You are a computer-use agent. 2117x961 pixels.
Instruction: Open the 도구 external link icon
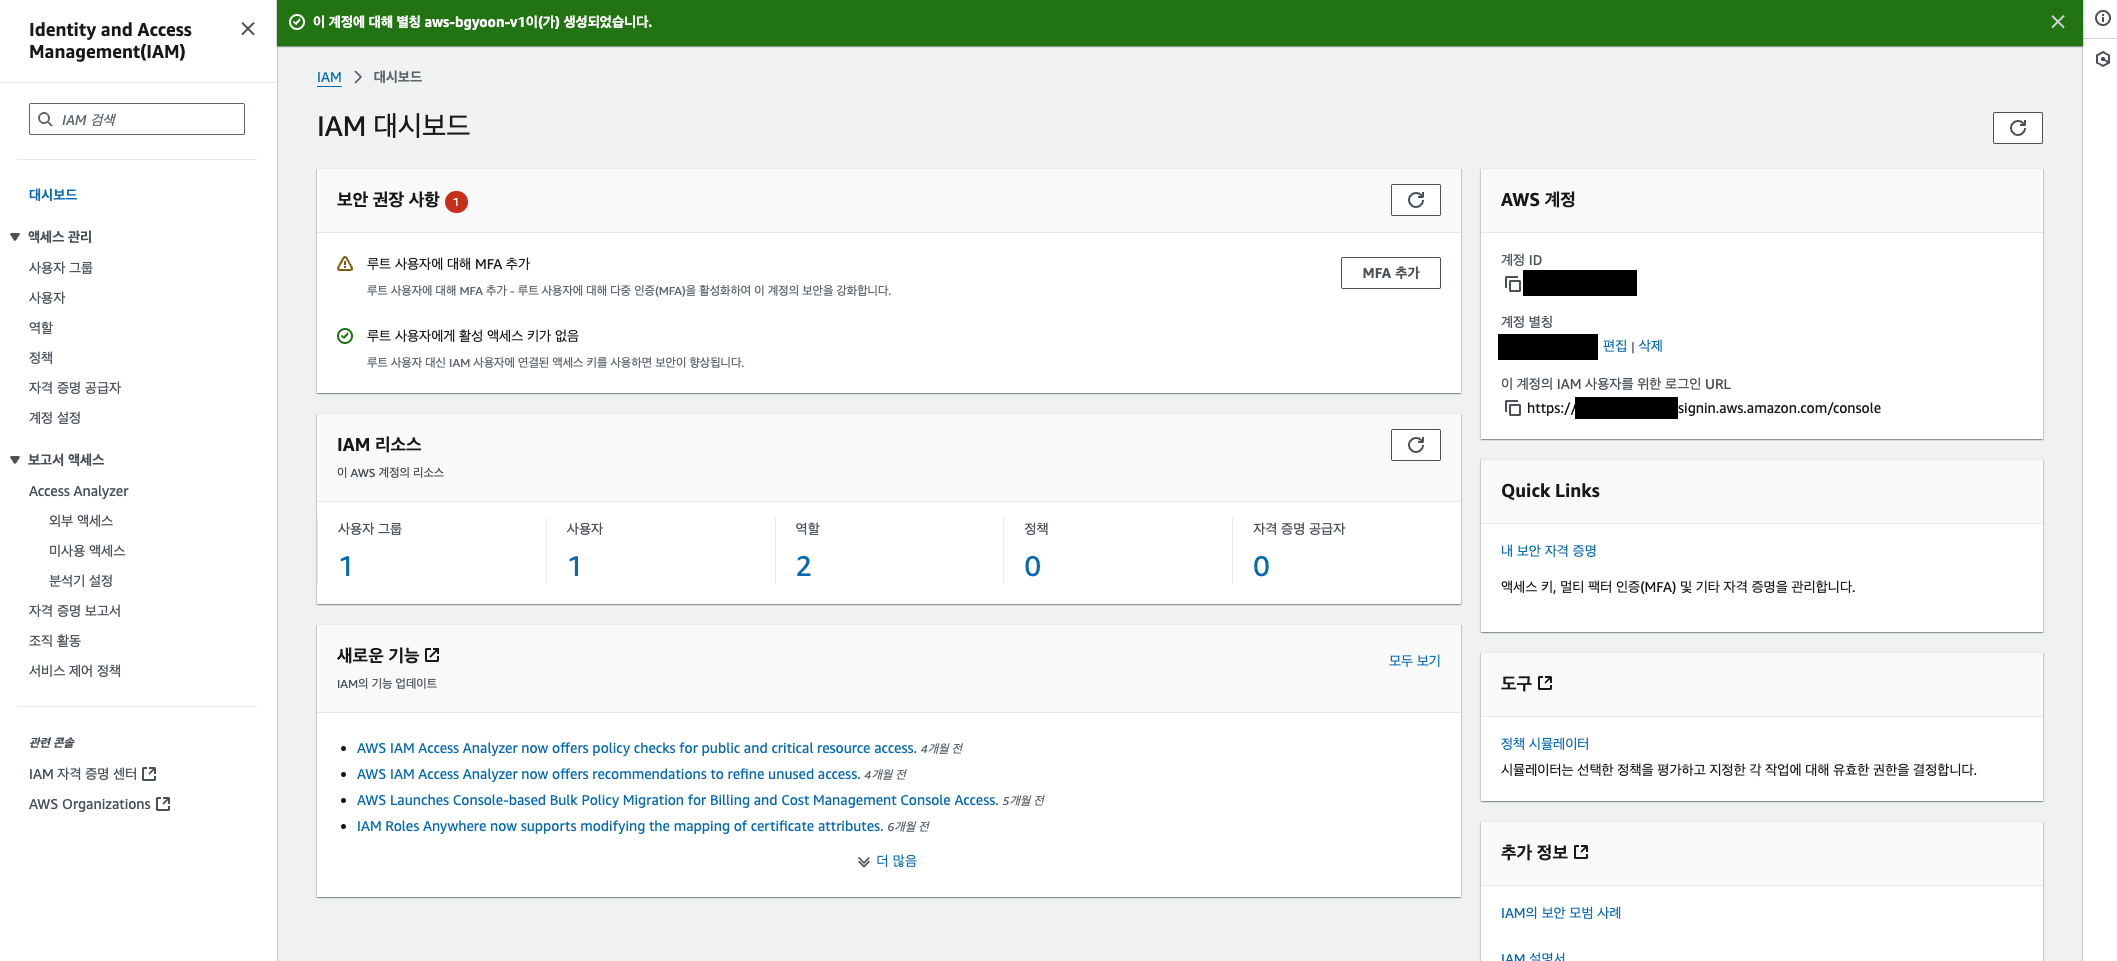(x=1545, y=683)
